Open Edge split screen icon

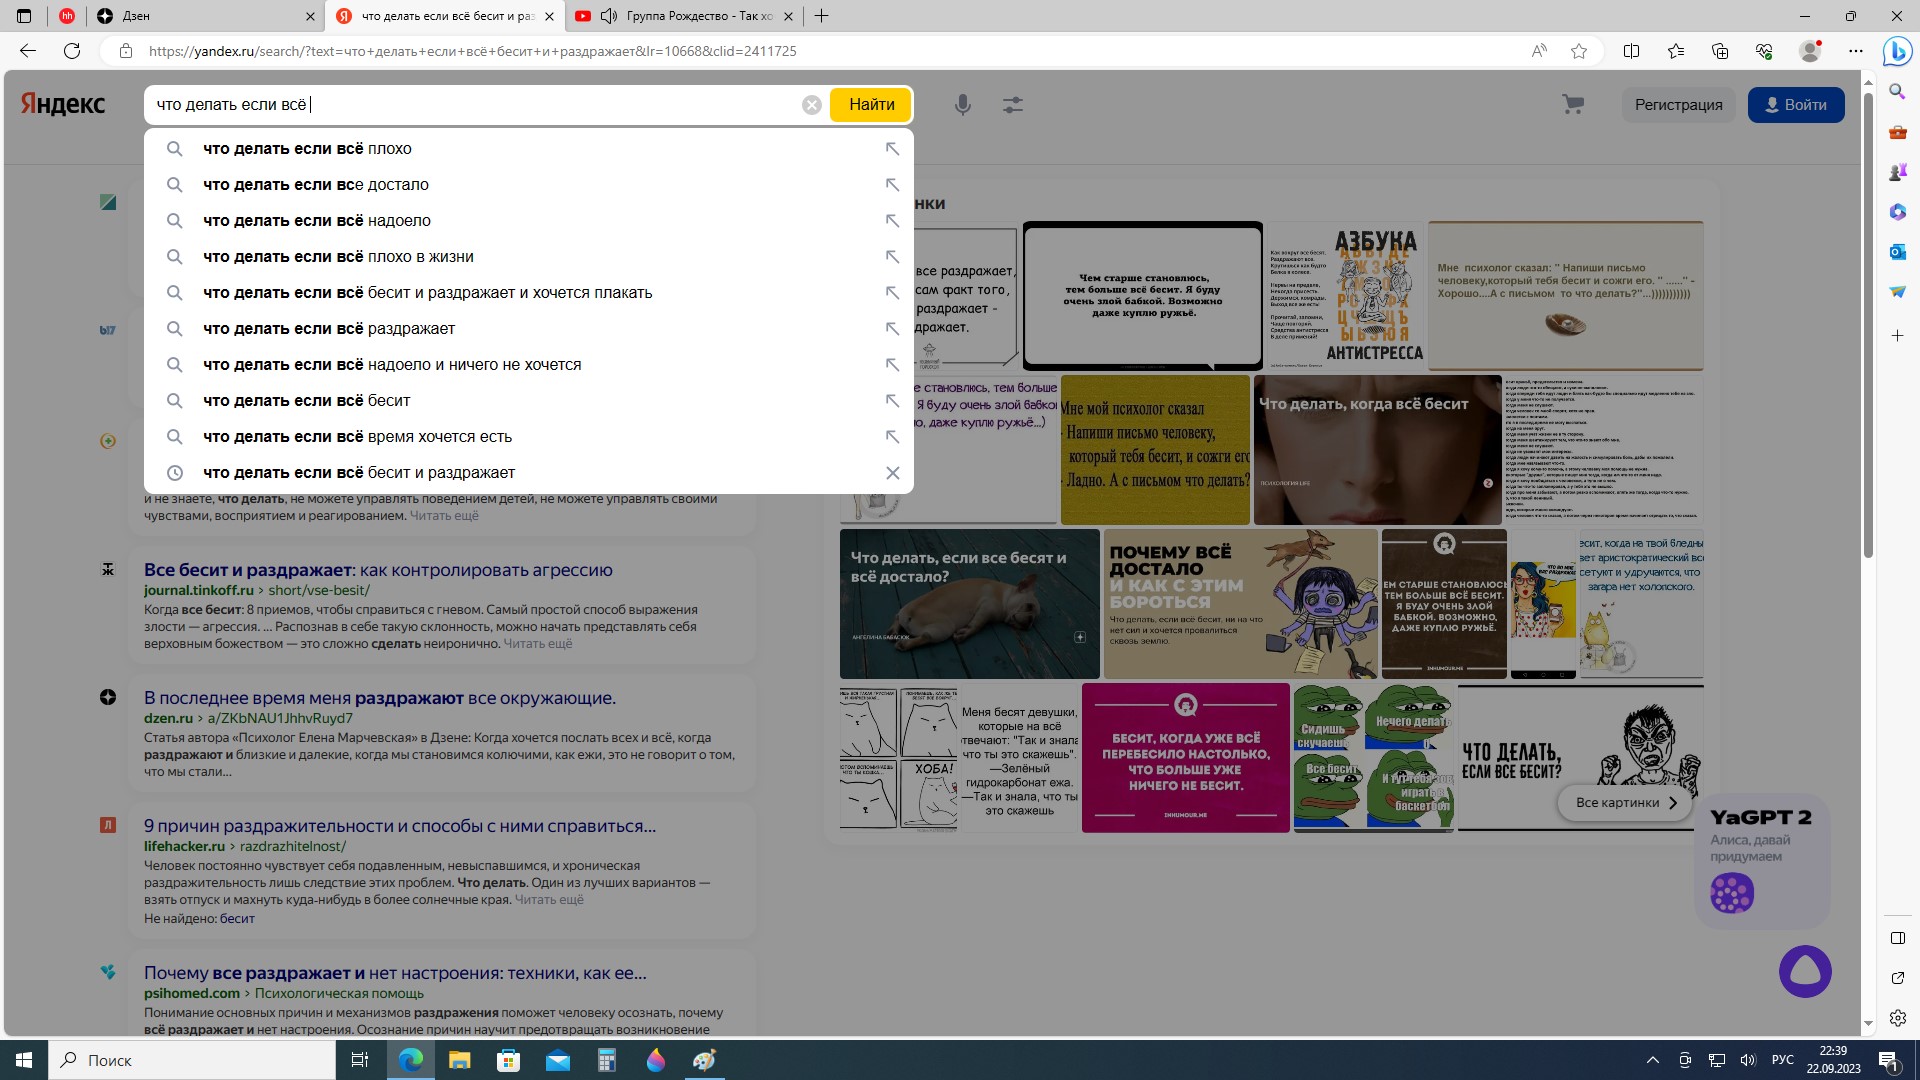click(1631, 51)
